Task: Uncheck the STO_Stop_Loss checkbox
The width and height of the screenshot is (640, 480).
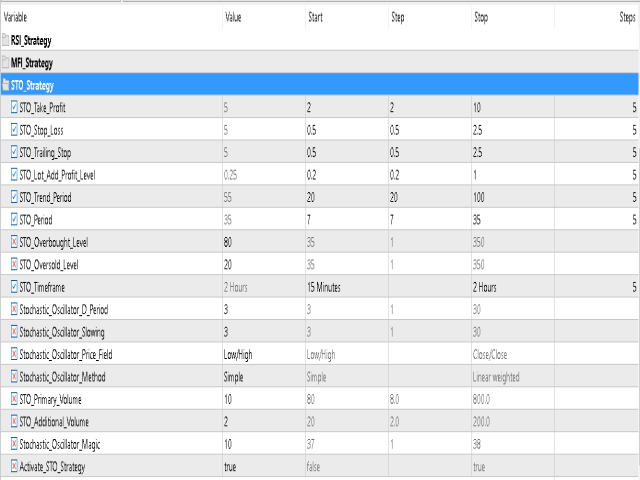Action: click(14, 130)
